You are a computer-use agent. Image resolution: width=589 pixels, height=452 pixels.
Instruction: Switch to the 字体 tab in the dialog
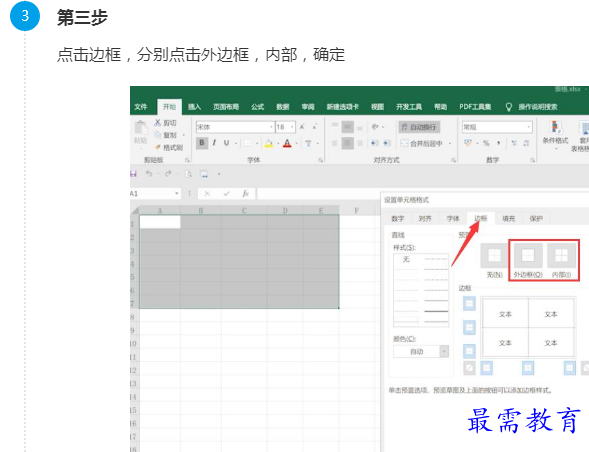coord(453,219)
